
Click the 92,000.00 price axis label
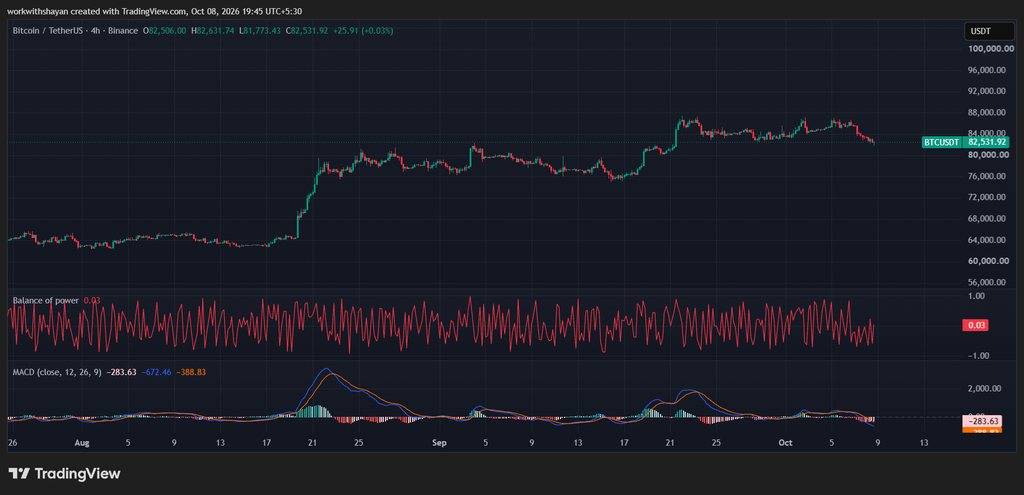[989, 91]
